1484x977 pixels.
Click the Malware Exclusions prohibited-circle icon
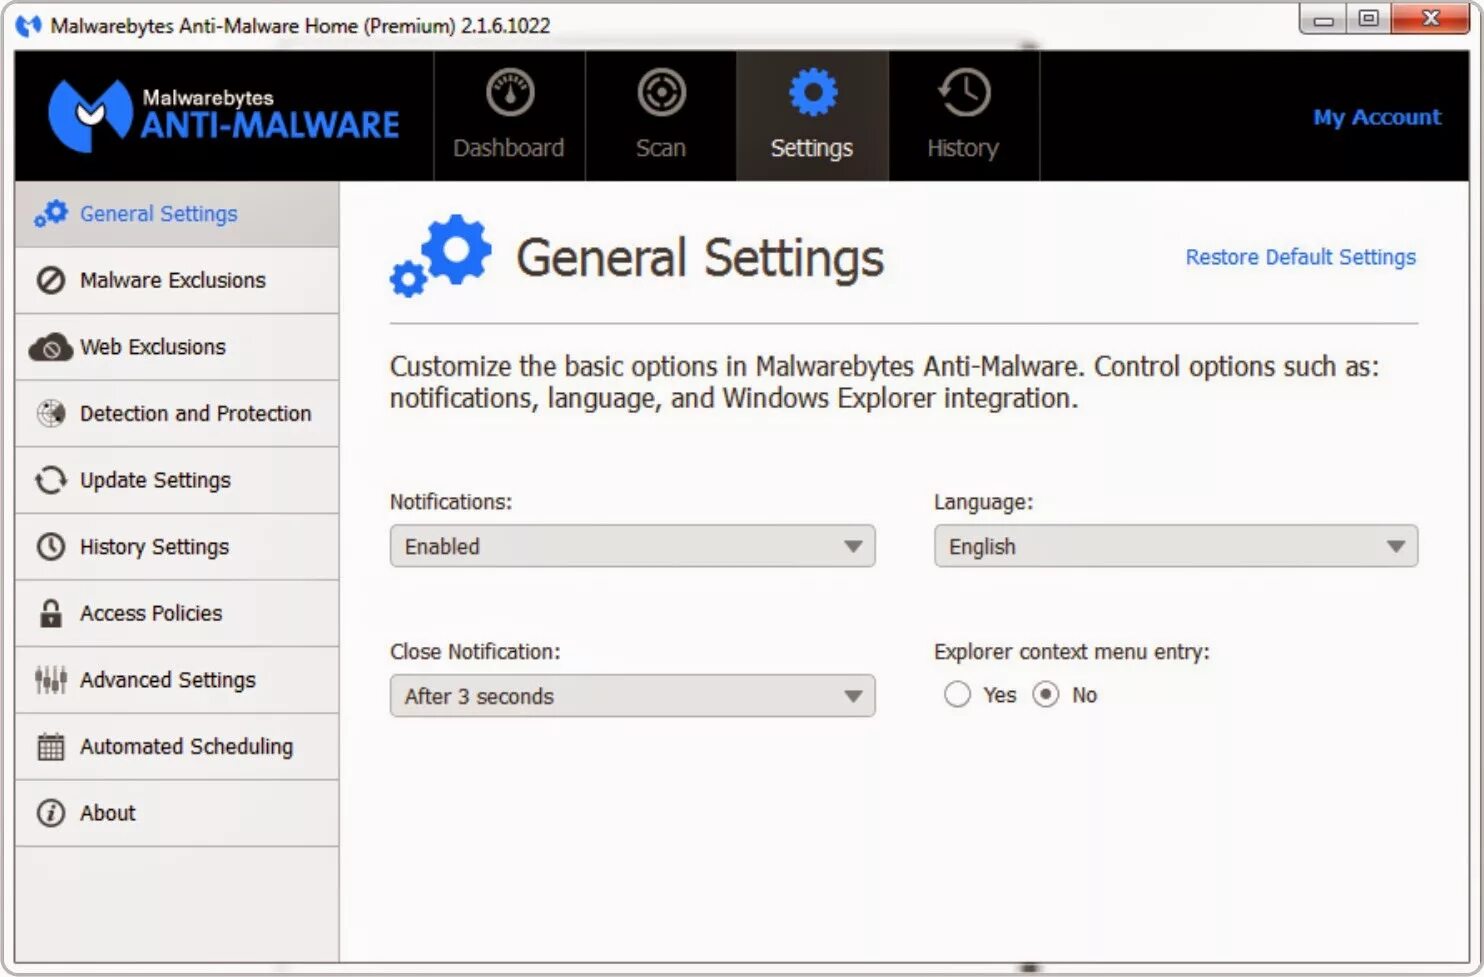(x=51, y=280)
